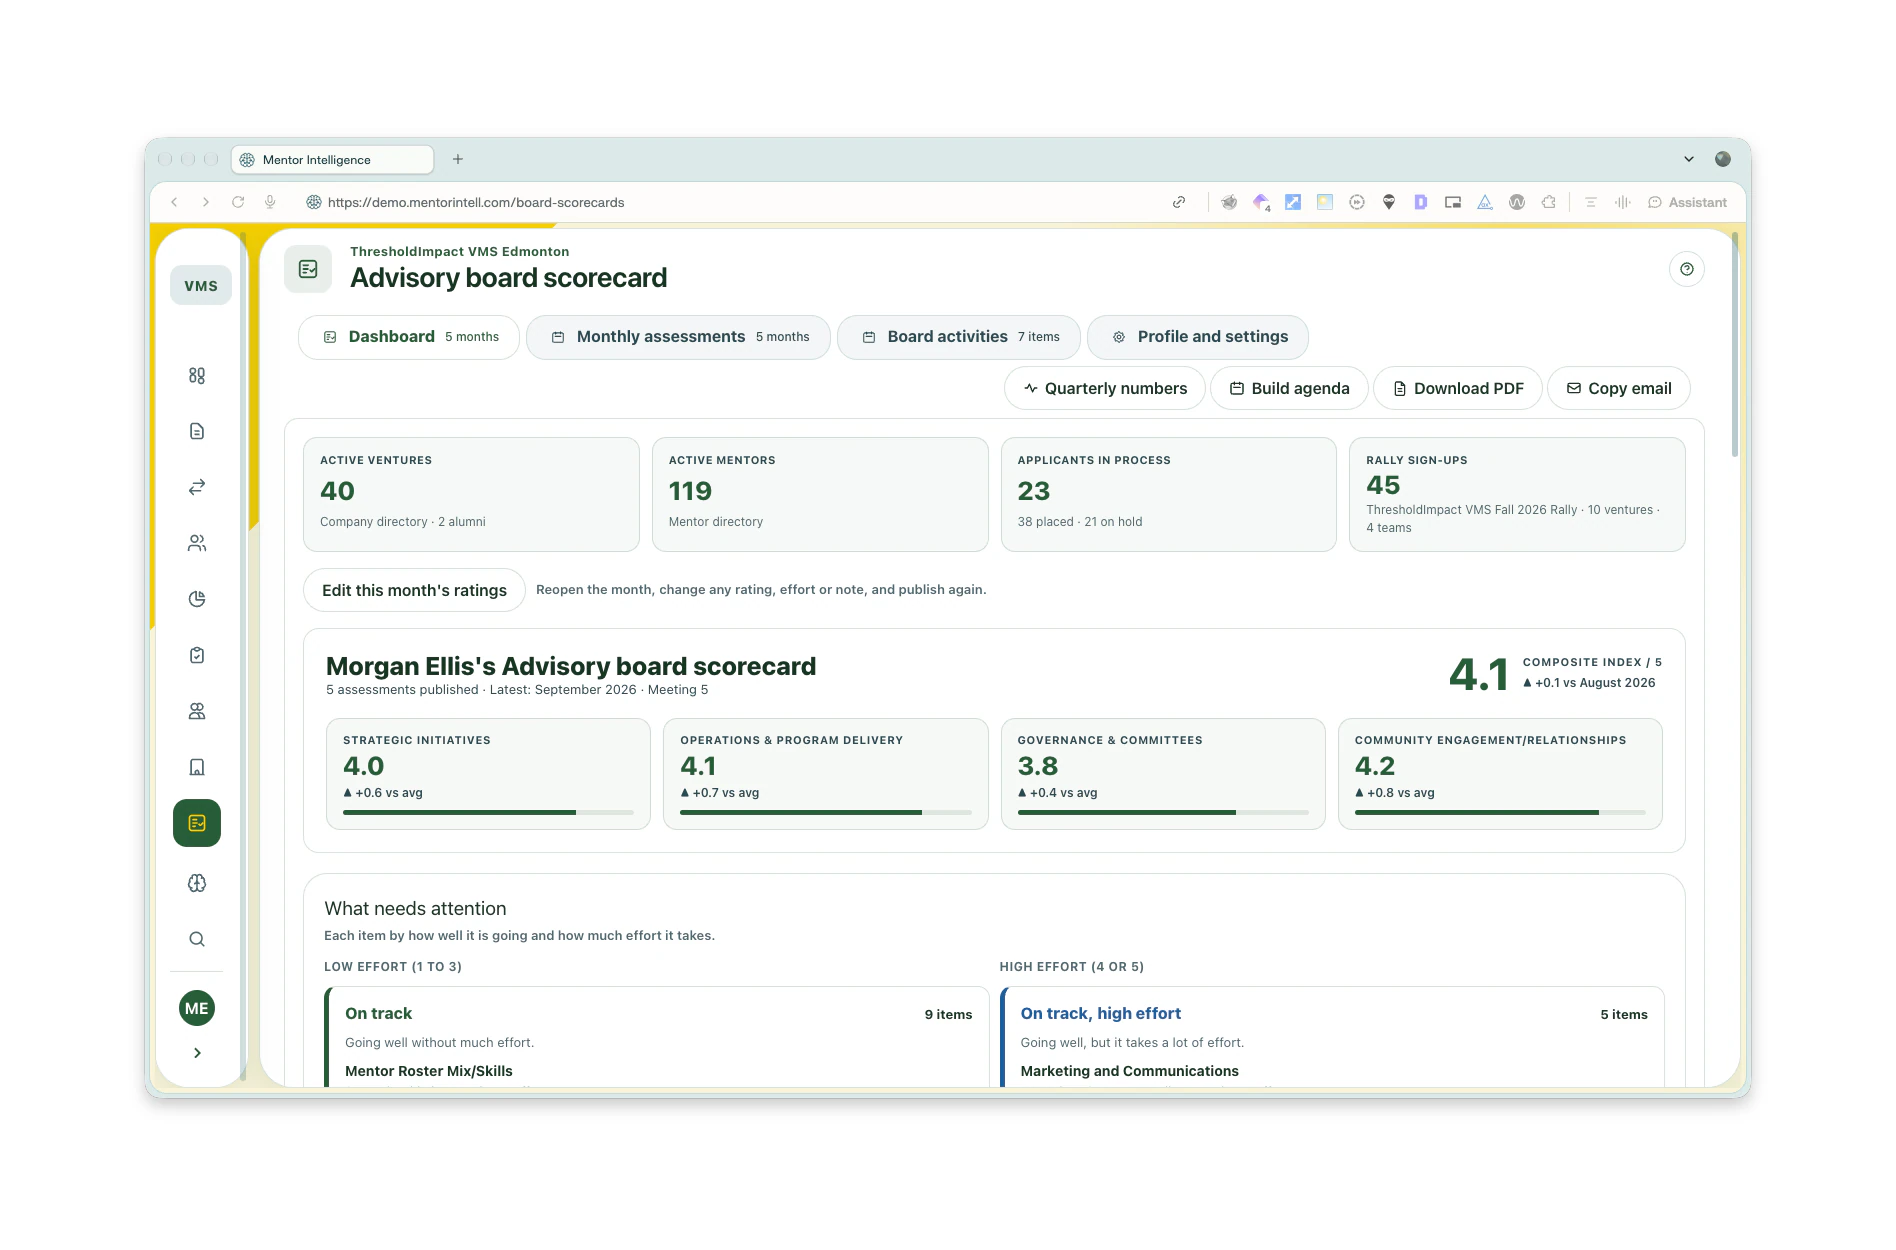
Task: Open the Assistant button in browser toolbar
Action: [x=1687, y=202]
